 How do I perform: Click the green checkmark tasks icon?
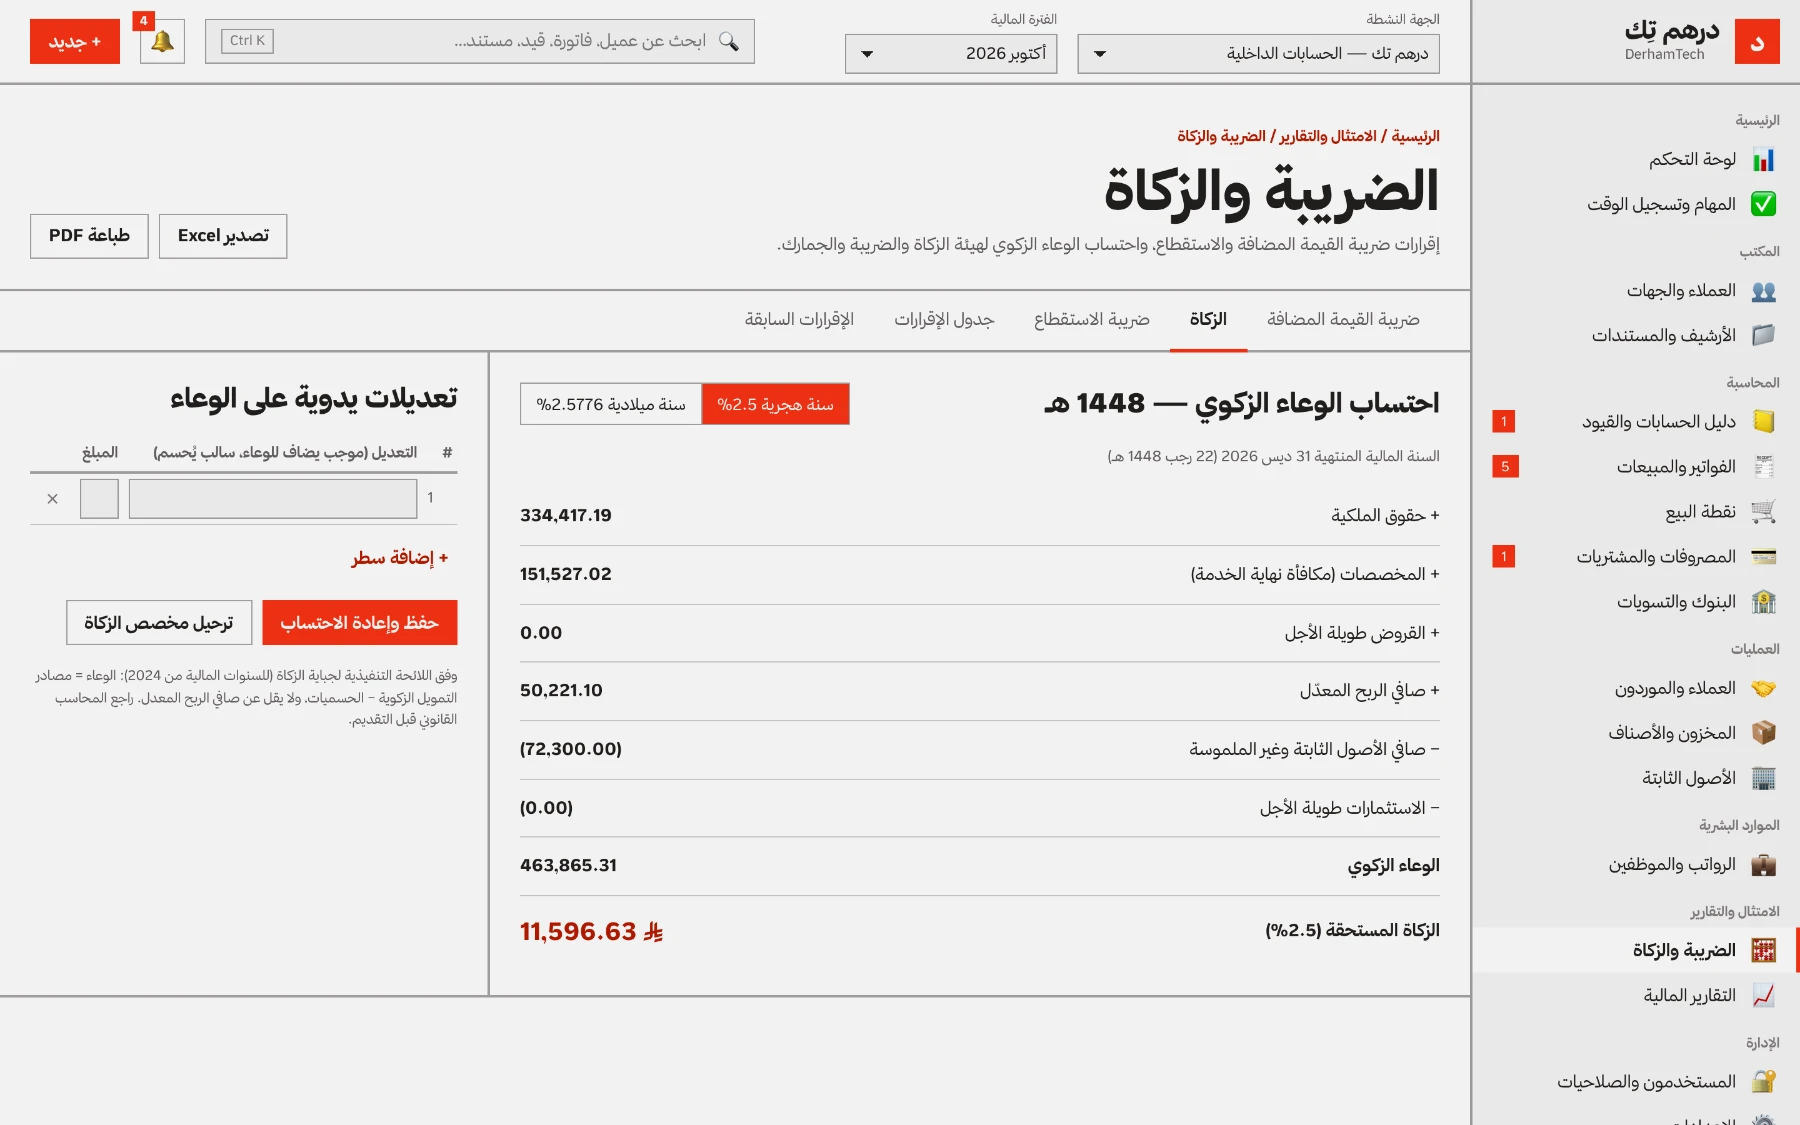(1763, 205)
